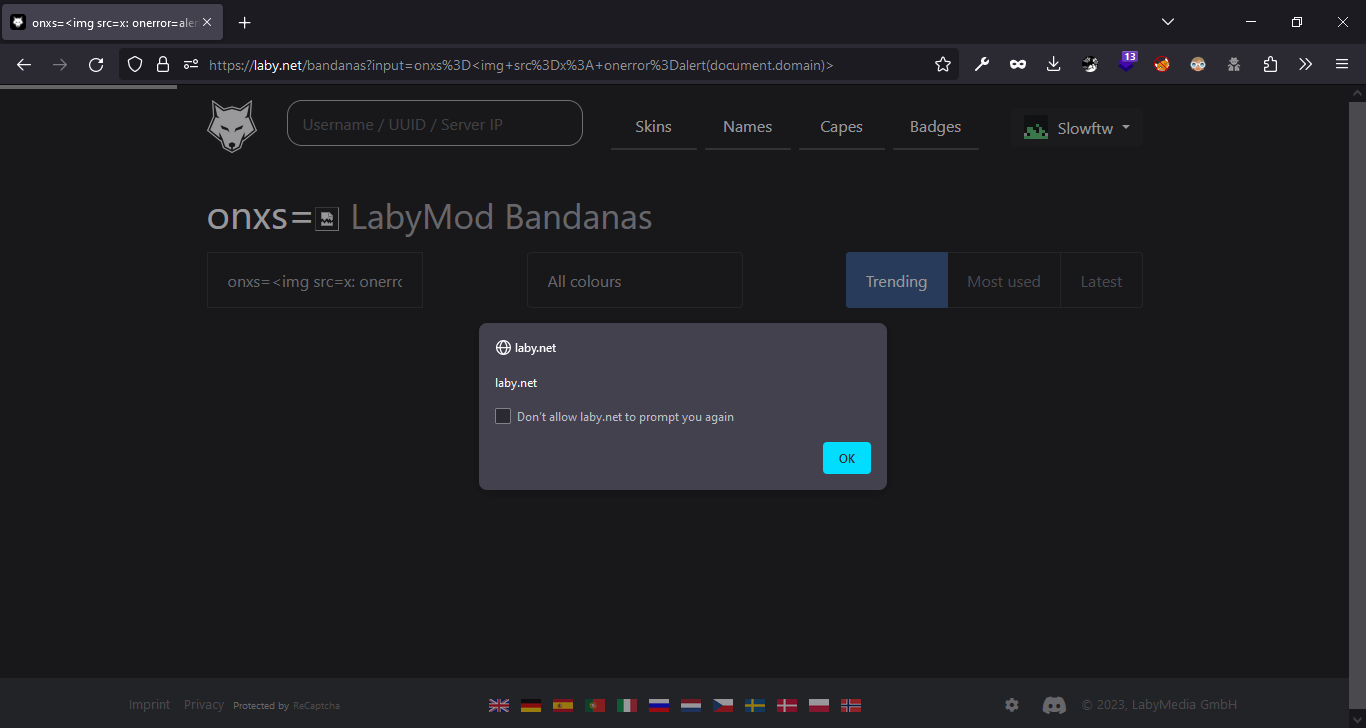The height and width of the screenshot is (728, 1366).
Task: Click the dark round extension icon beside Downloads
Action: 1090,64
